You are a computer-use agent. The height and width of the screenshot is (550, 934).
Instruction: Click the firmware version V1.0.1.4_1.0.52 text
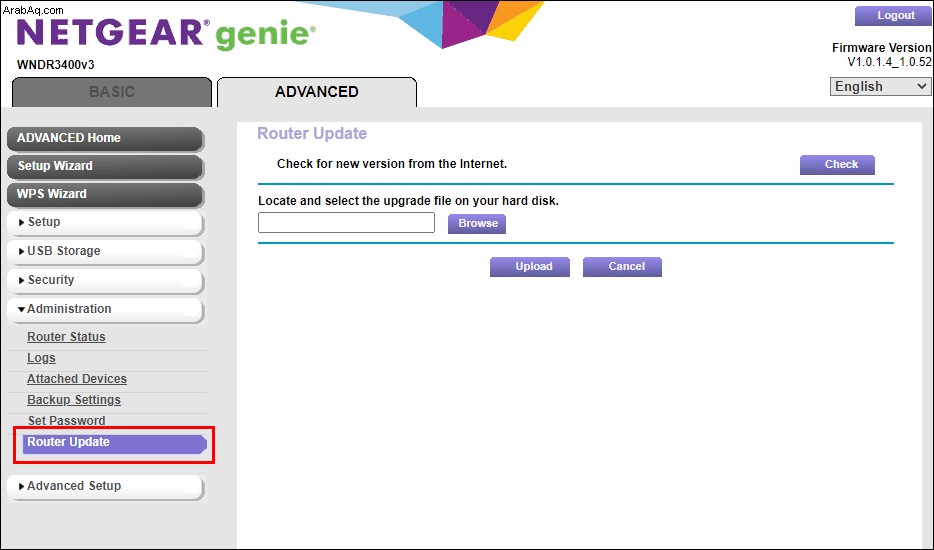889,62
